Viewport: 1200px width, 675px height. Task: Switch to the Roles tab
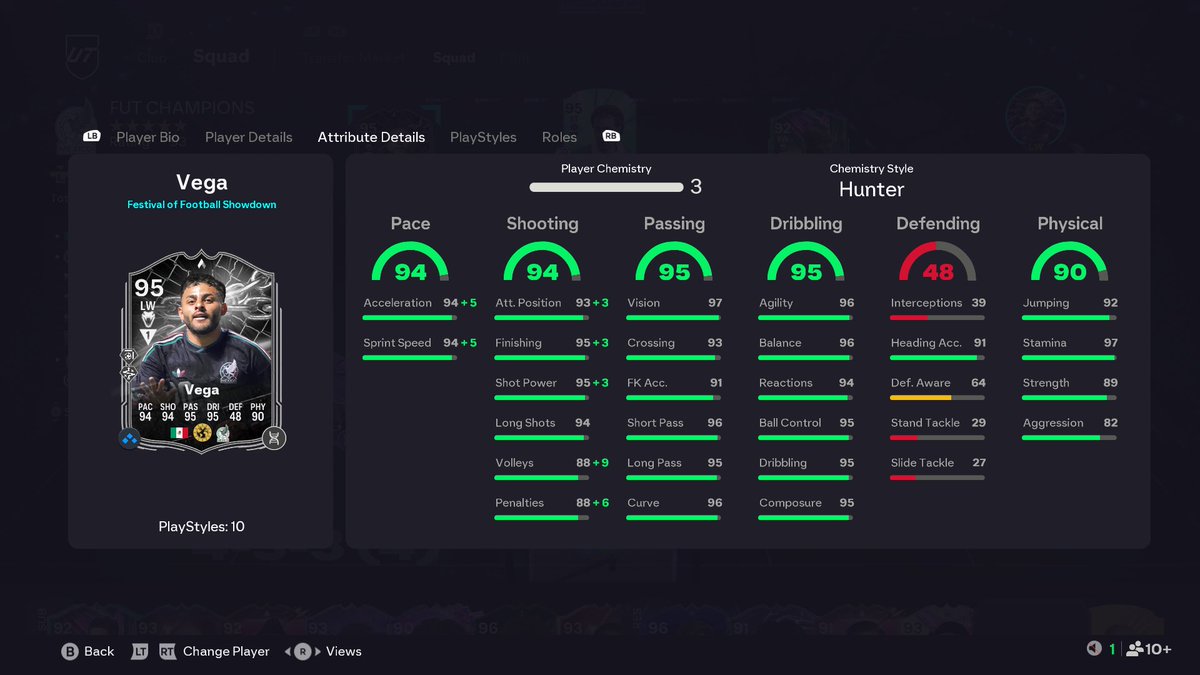pyautogui.click(x=559, y=137)
